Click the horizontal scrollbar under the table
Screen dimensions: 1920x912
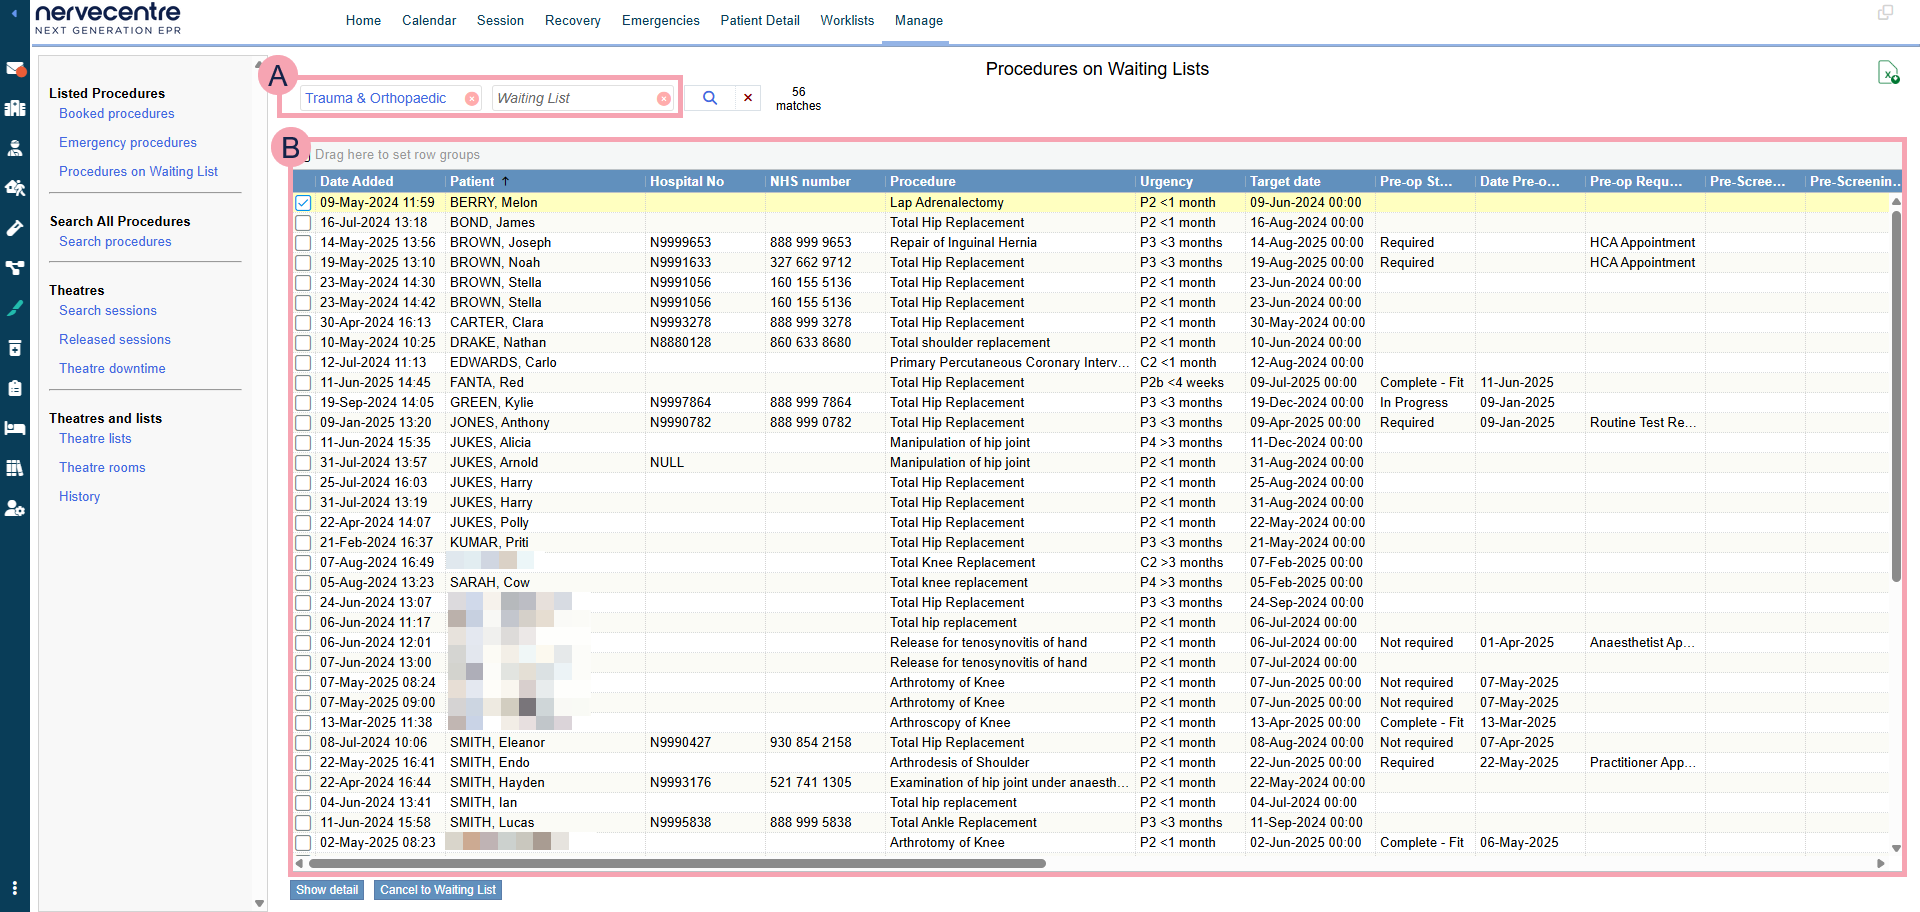point(677,863)
